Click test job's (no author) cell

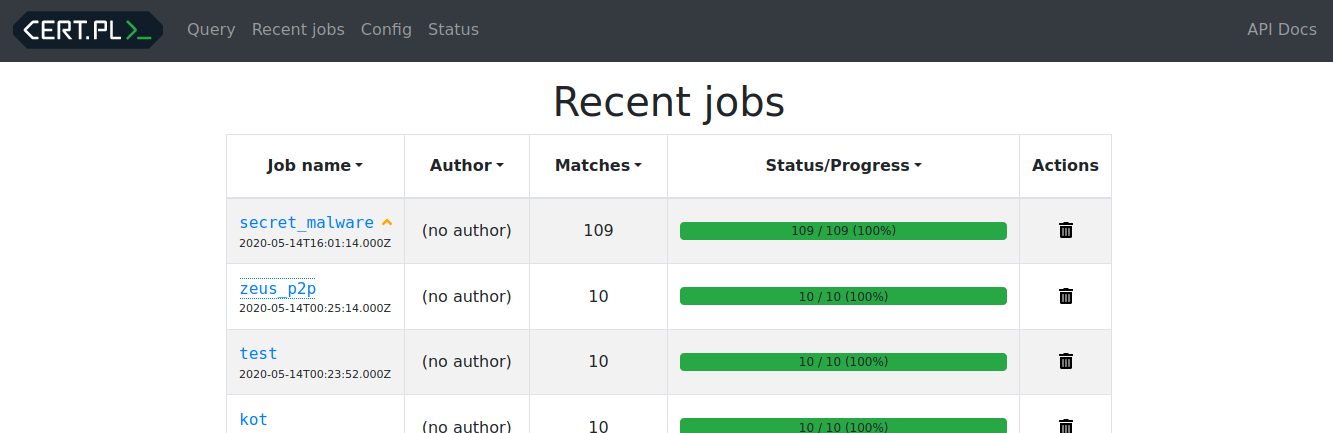point(467,362)
